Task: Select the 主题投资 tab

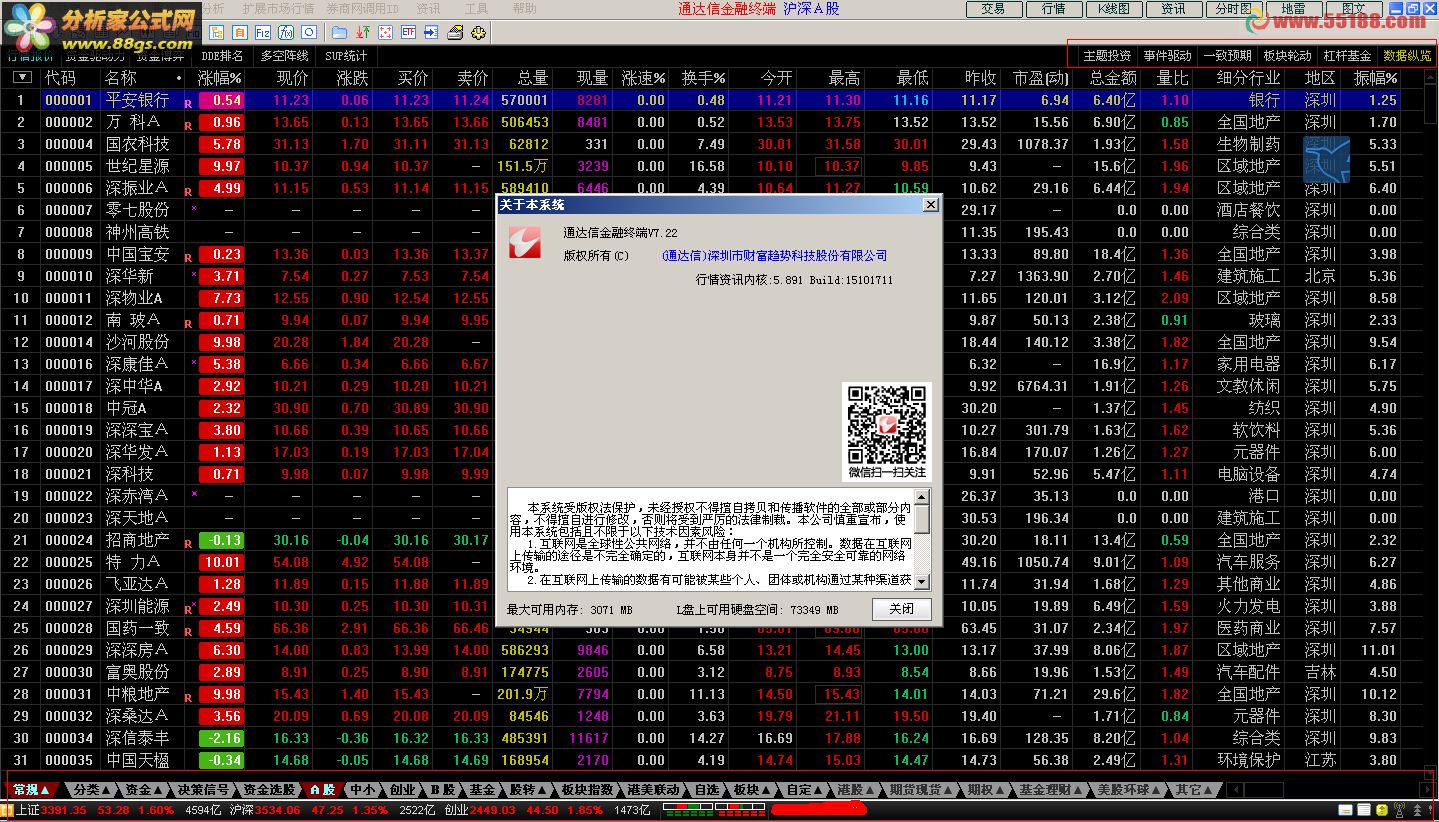Action: [1107, 56]
